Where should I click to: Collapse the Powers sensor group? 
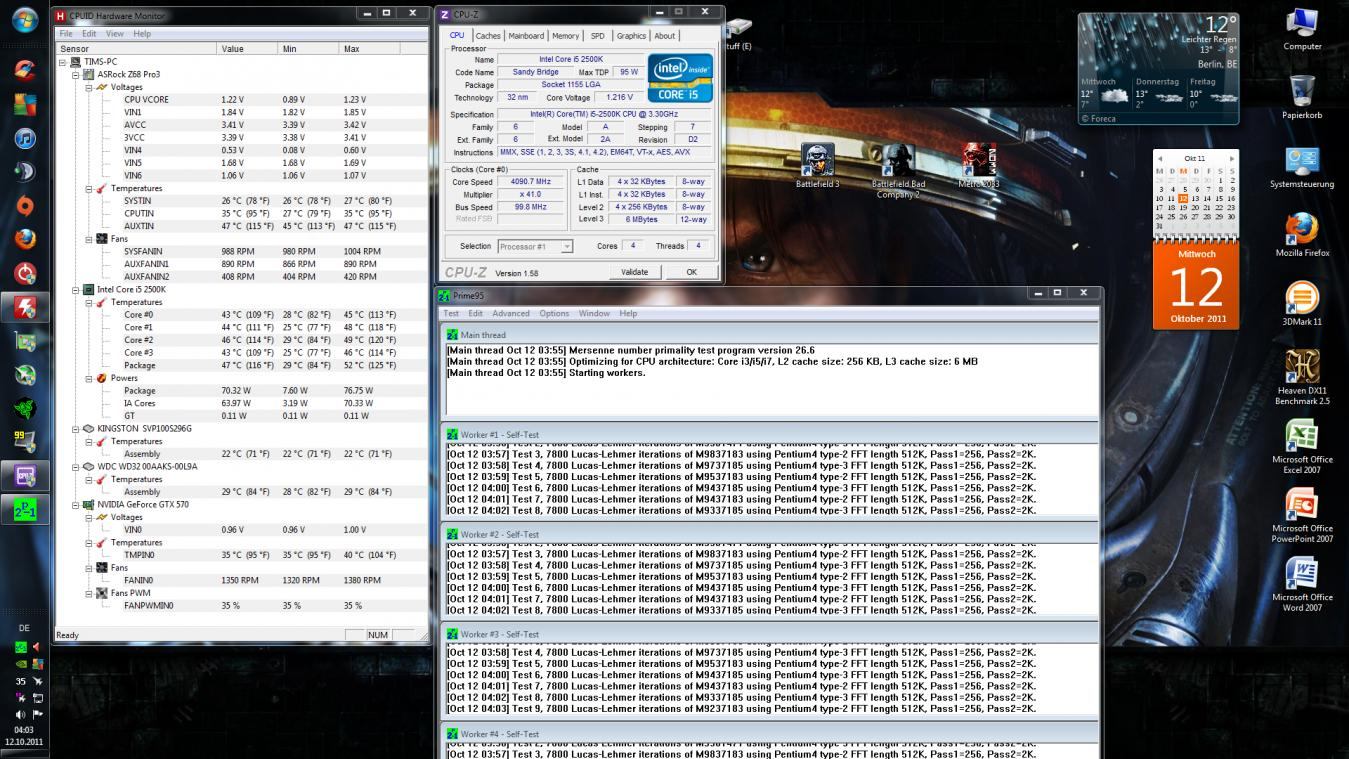(88, 378)
